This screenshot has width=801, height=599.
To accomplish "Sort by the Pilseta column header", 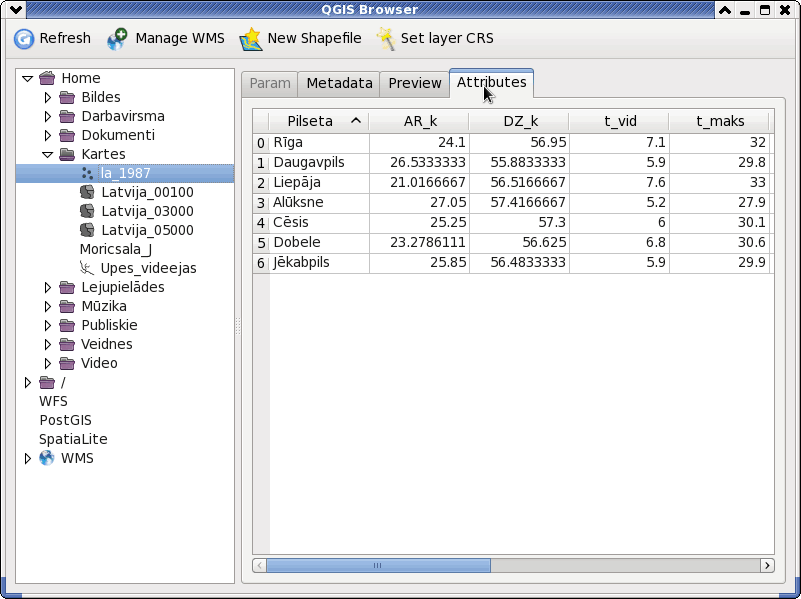I will point(319,121).
